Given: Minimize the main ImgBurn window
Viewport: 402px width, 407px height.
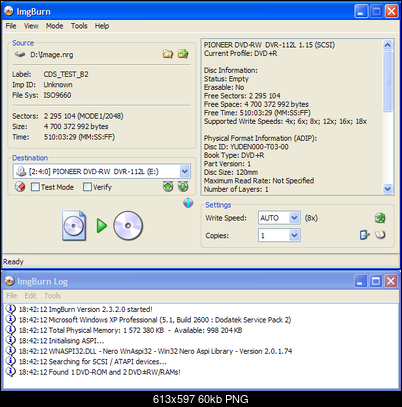Looking at the screenshot, I should pos(361,11).
